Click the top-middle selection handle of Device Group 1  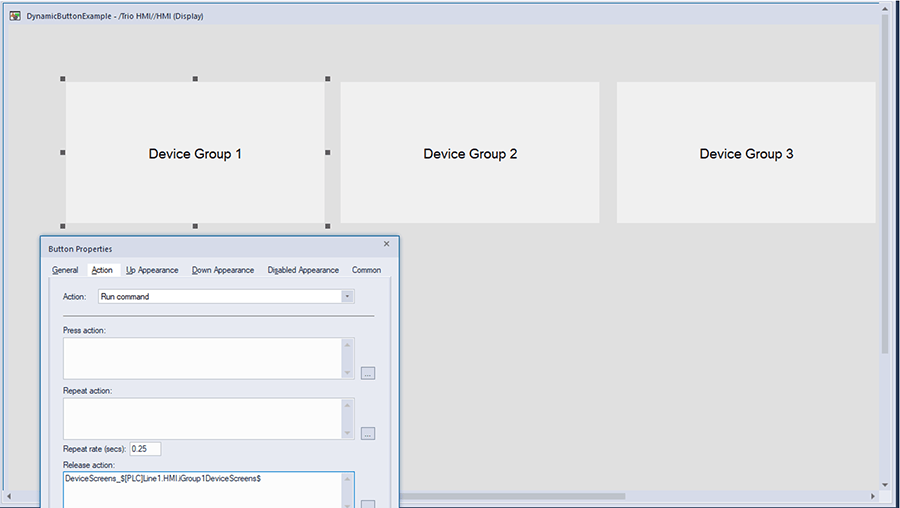195,79
